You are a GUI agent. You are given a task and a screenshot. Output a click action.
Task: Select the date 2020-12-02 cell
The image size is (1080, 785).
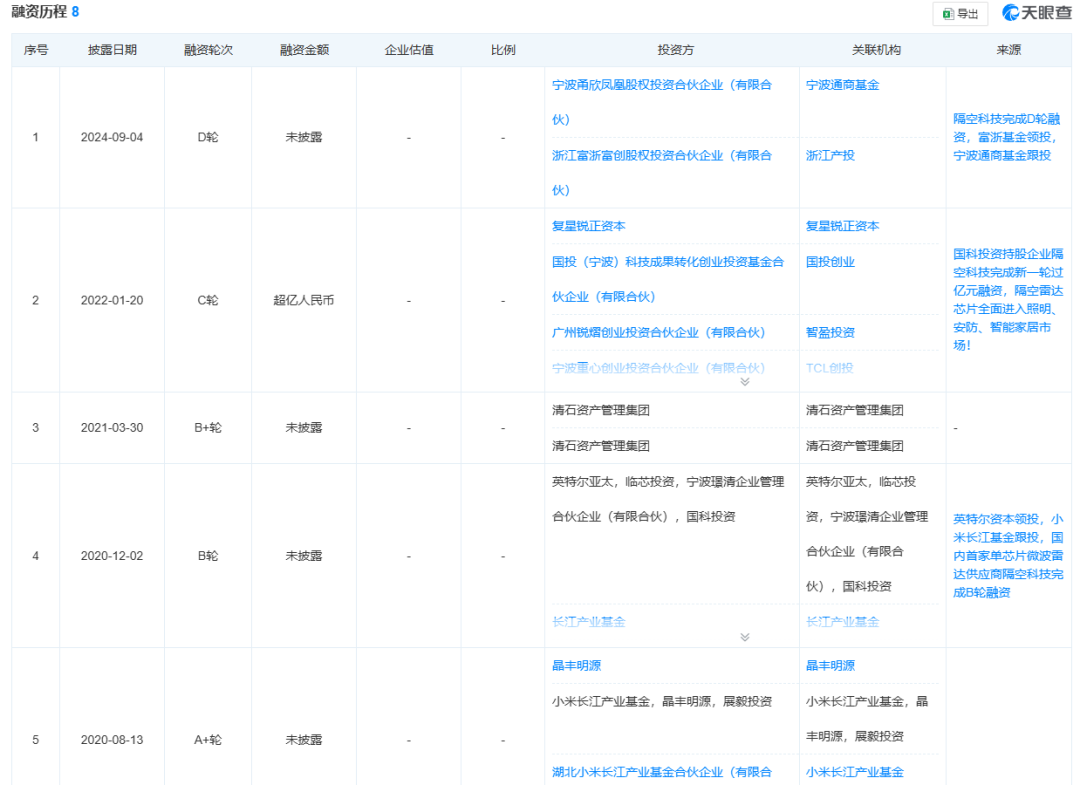tap(112, 556)
